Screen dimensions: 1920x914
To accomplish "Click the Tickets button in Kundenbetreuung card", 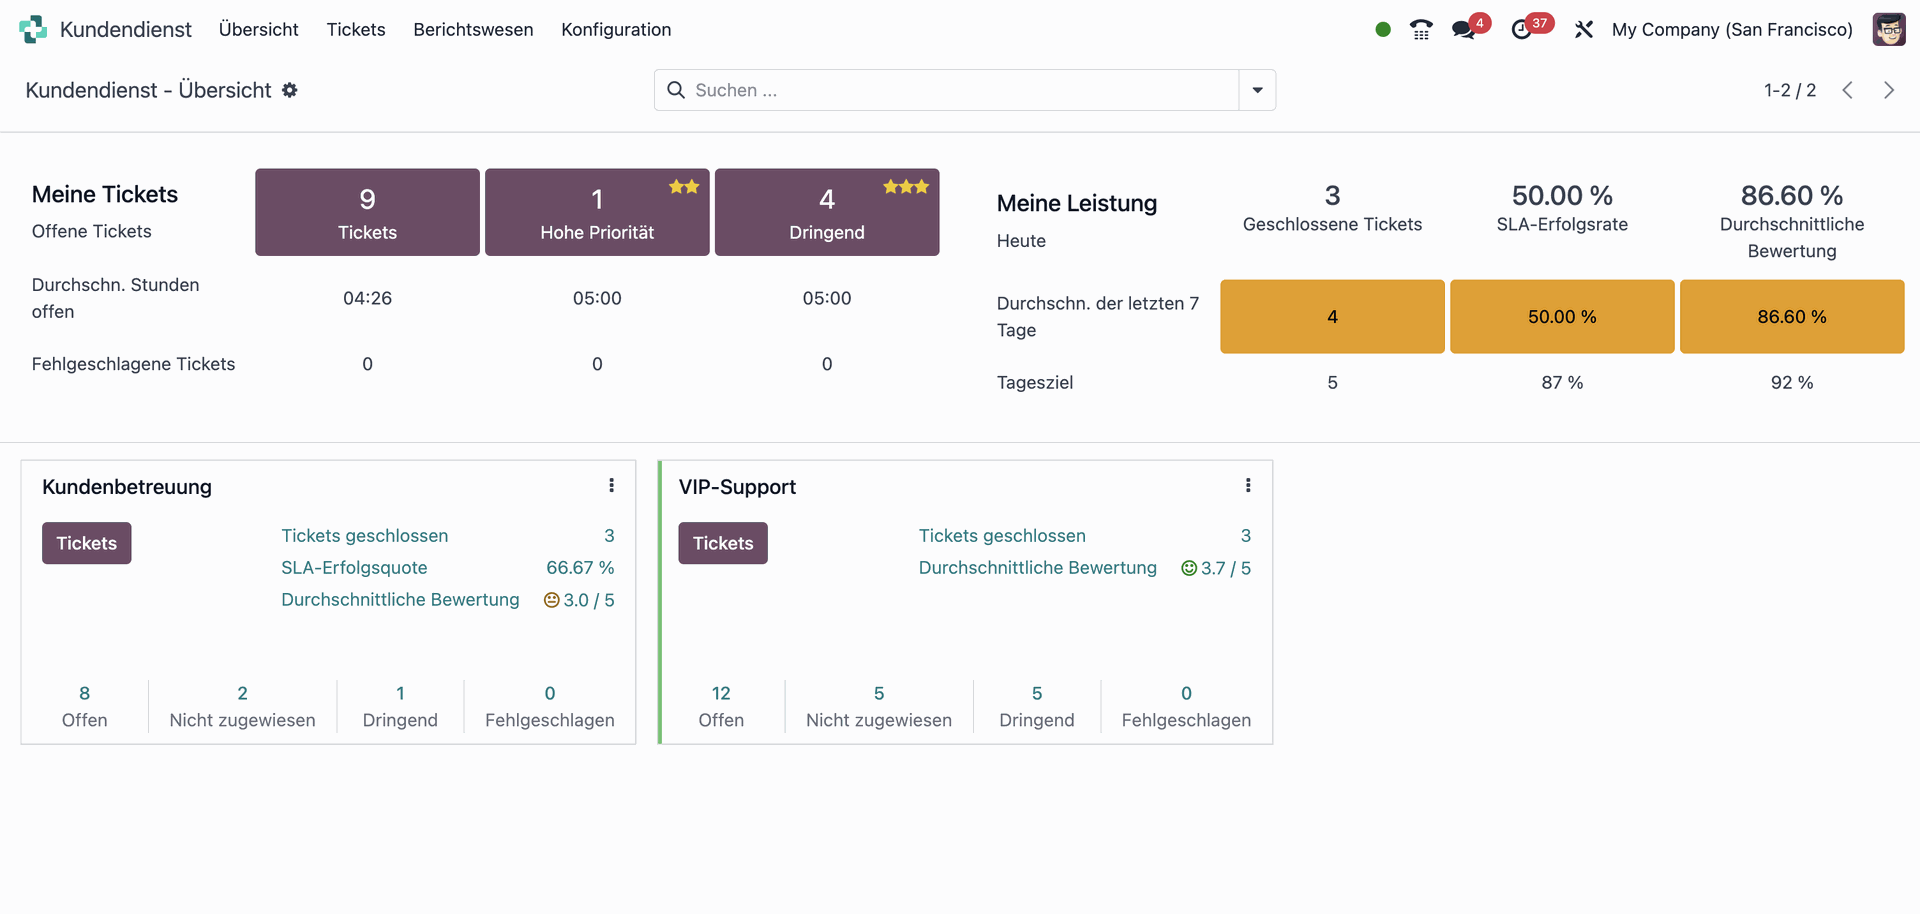I will click(x=87, y=543).
